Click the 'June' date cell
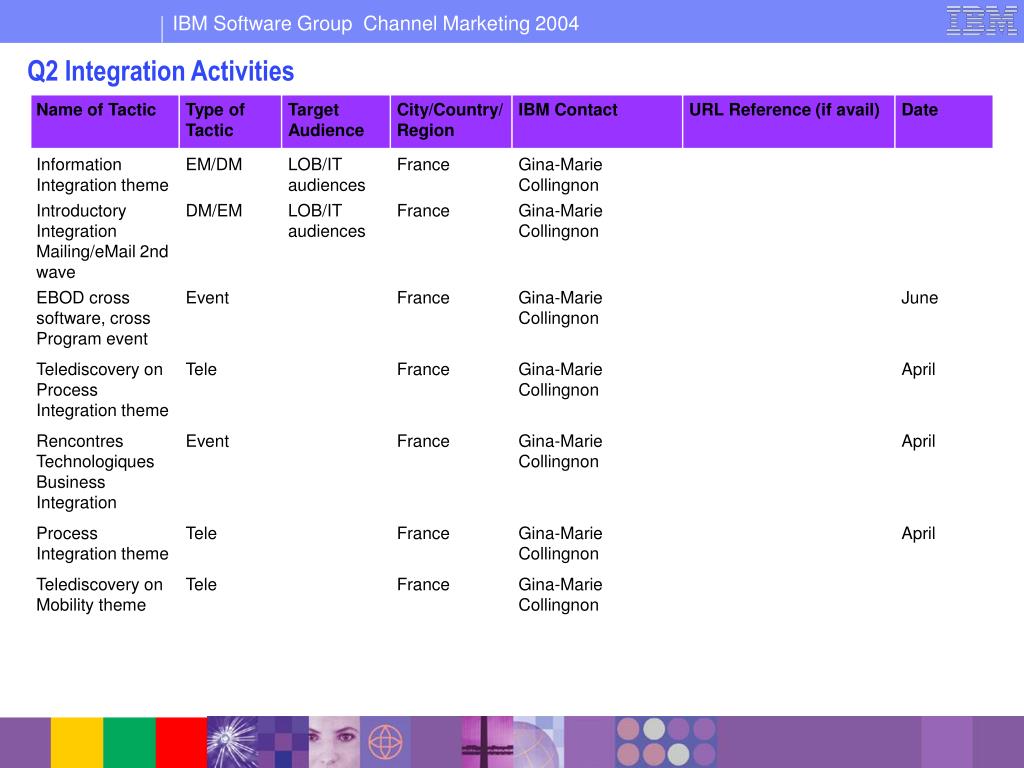1024x768 pixels. tap(920, 298)
